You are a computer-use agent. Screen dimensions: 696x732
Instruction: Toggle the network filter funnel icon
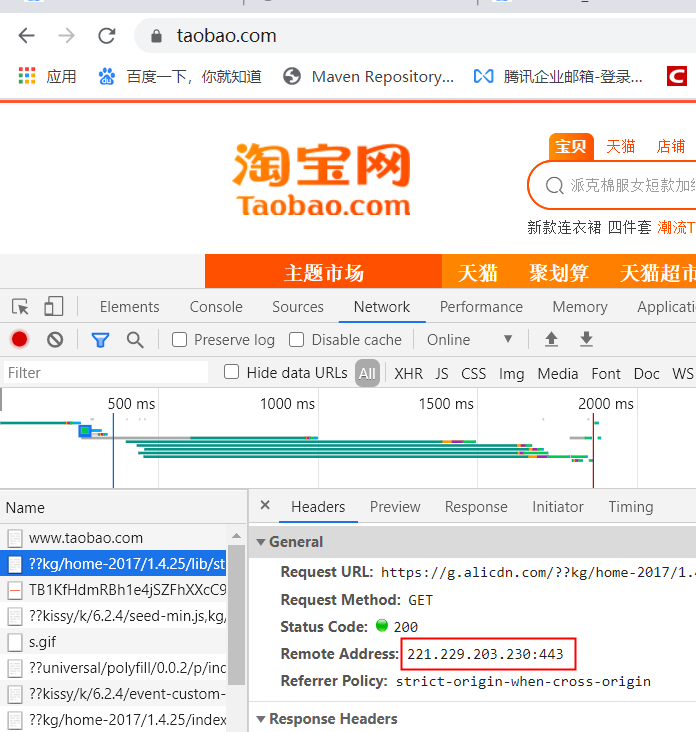(100, 340)
